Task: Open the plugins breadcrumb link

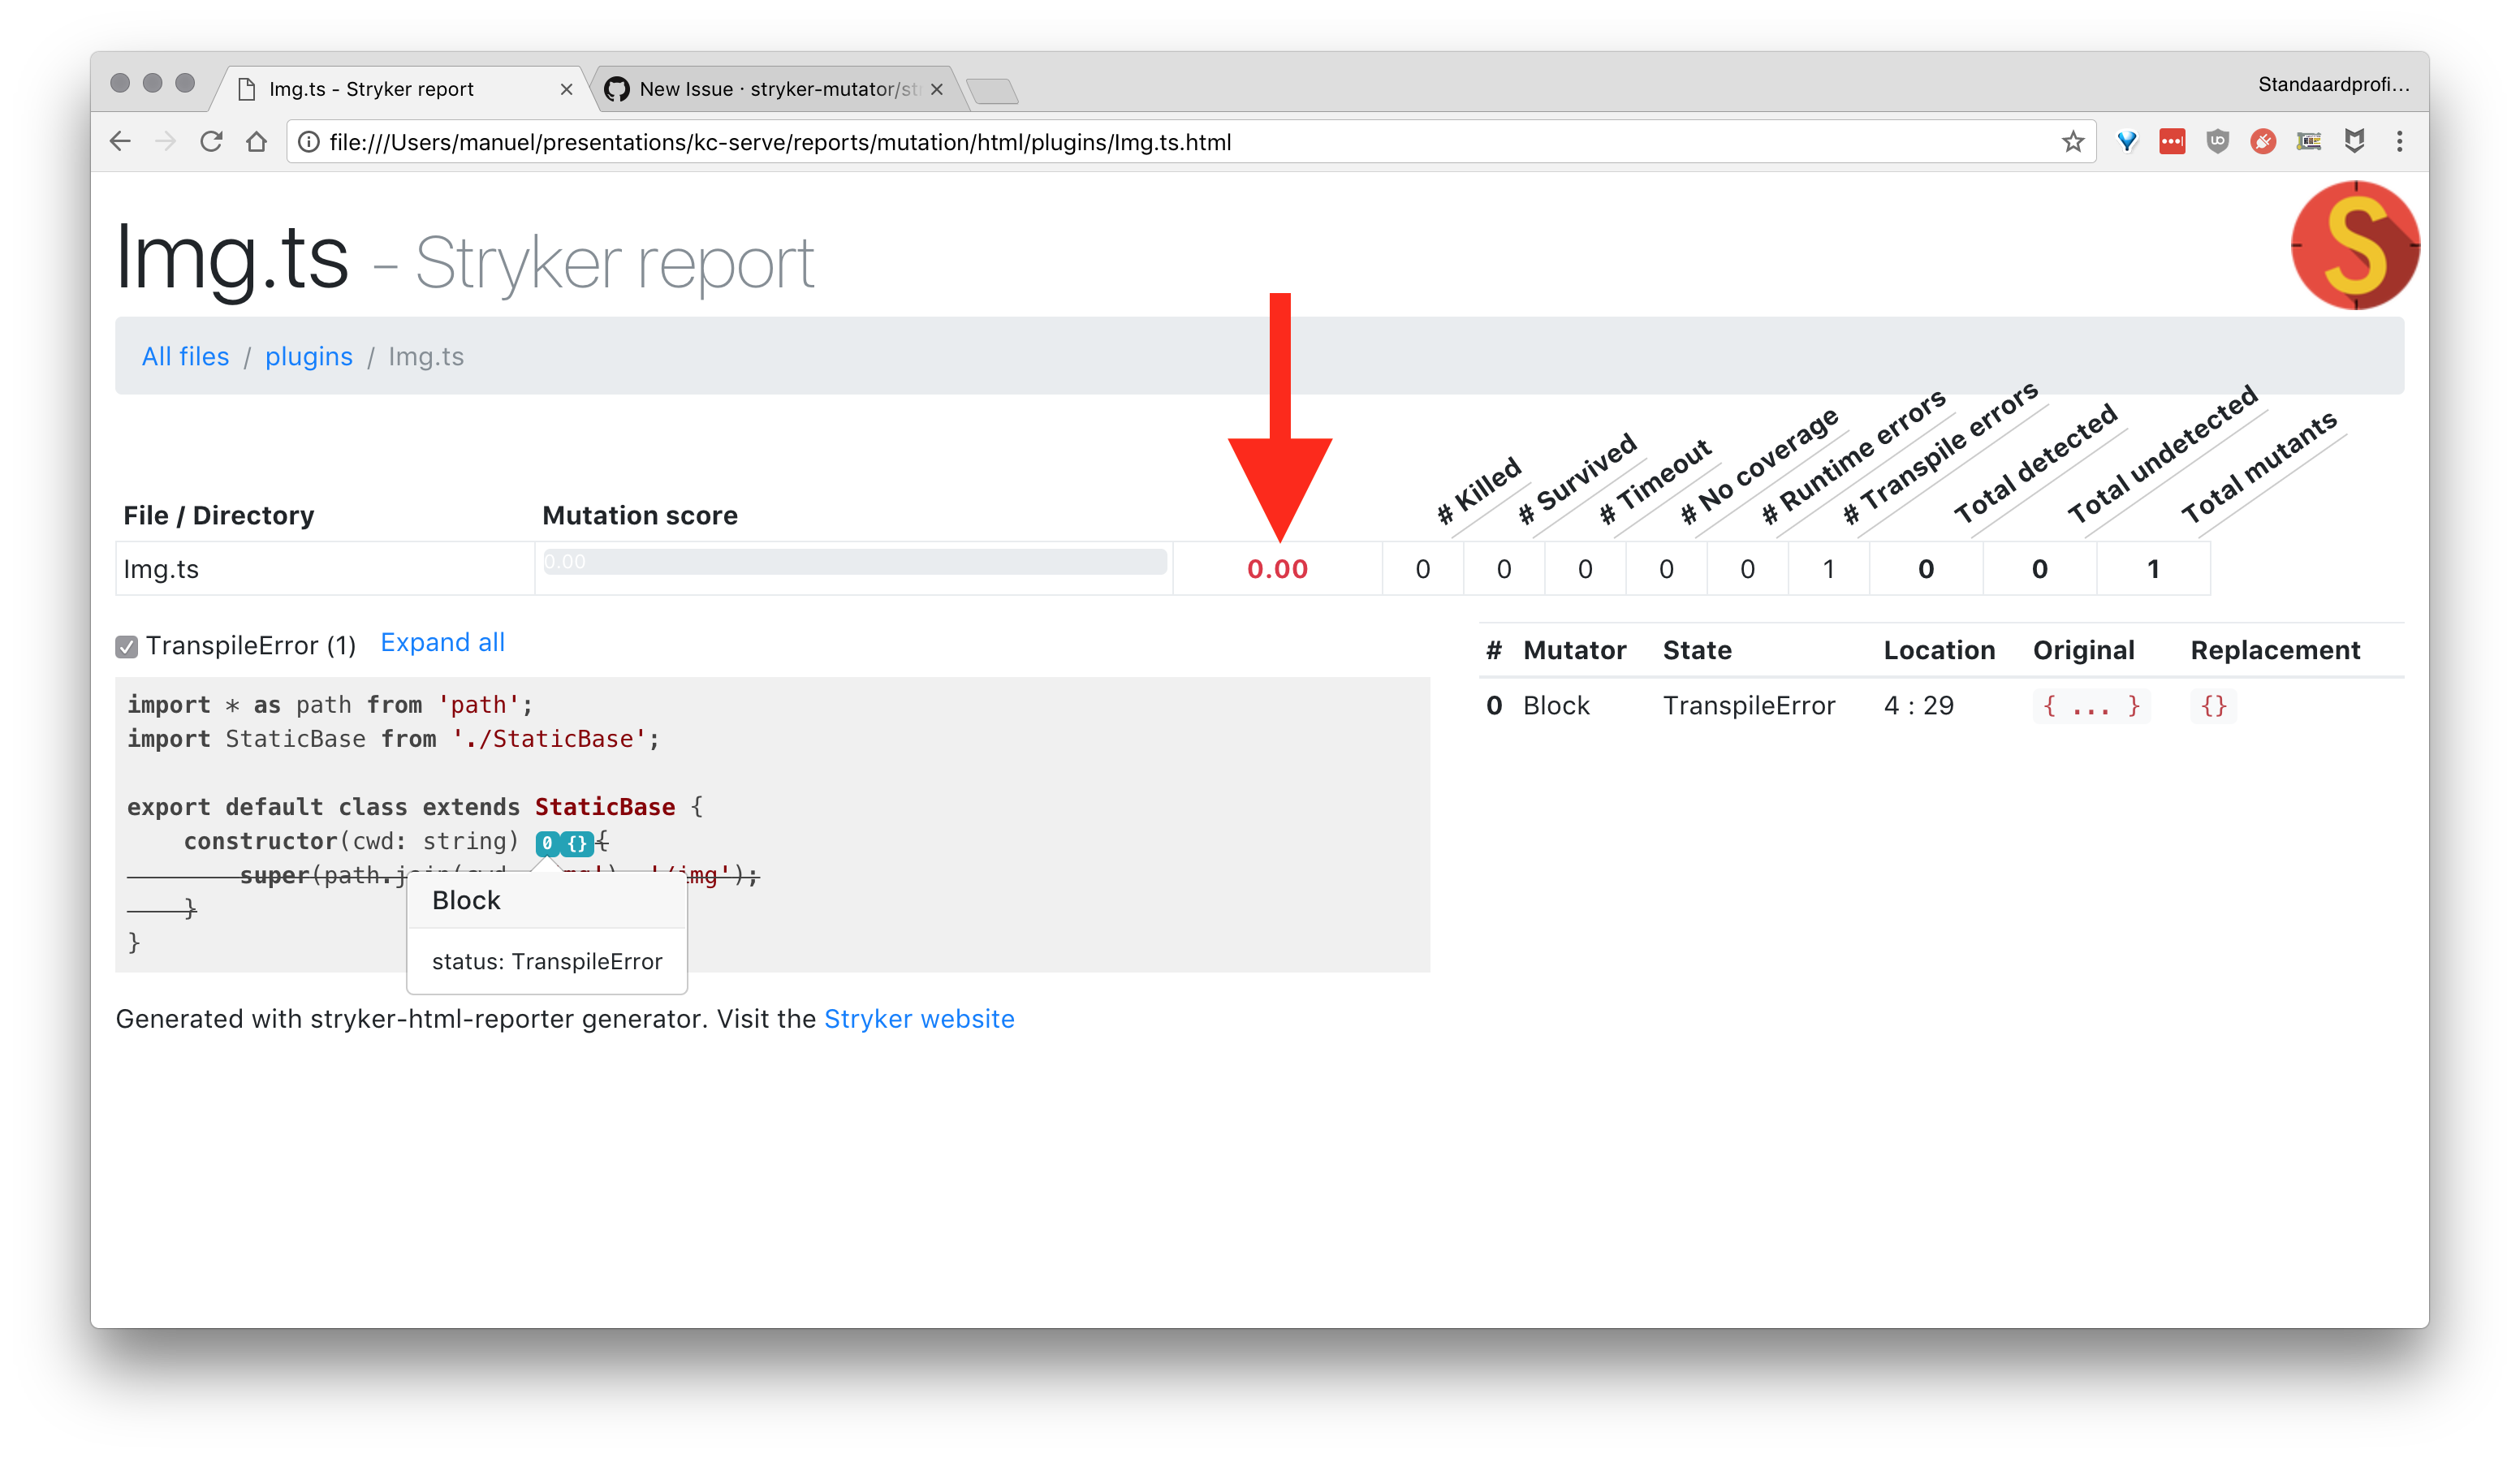Action: point(308,357)
